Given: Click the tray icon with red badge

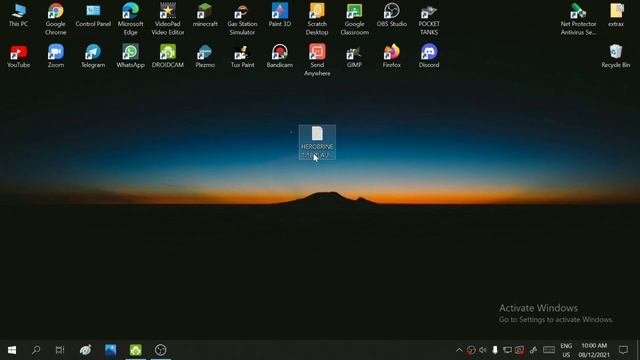Looking at the screenshot, I should pos(520,350).
